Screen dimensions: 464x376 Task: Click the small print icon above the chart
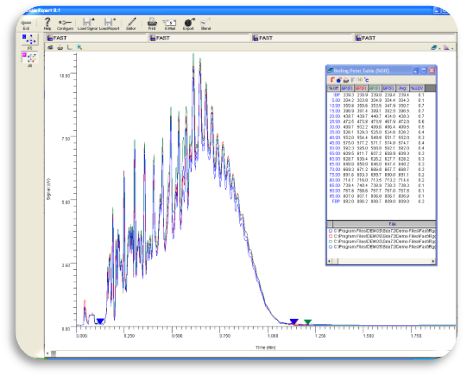click(x=60, y=47)
